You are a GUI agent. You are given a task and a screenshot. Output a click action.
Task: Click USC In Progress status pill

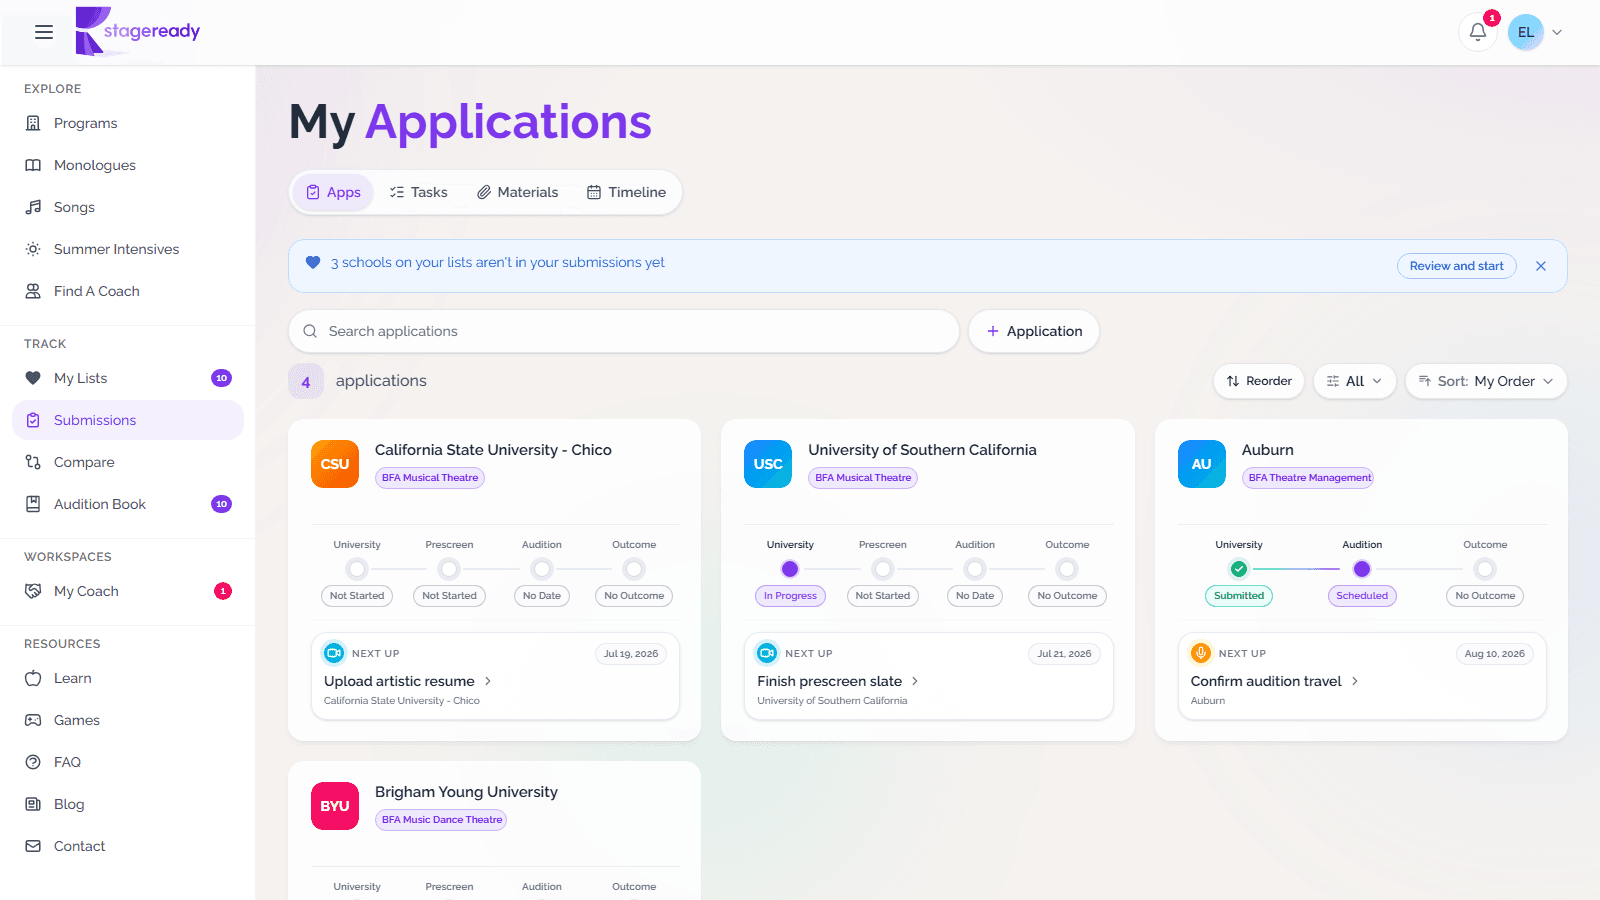pyautogui.click(x=790, y=596)
